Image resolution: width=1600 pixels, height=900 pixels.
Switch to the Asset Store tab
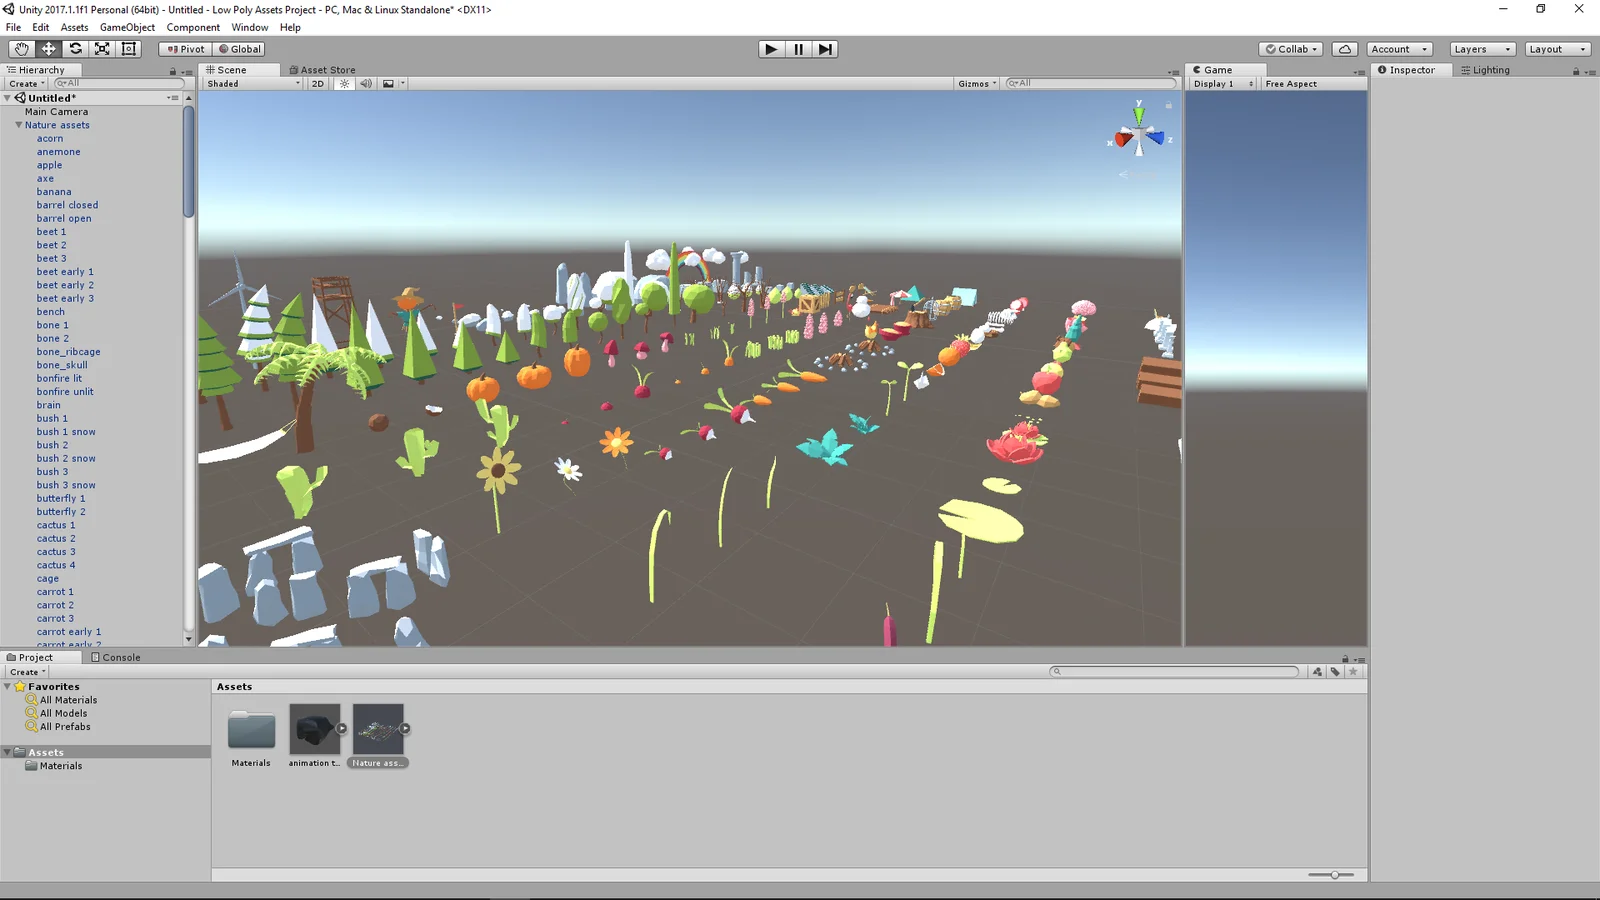coord(322,69)
